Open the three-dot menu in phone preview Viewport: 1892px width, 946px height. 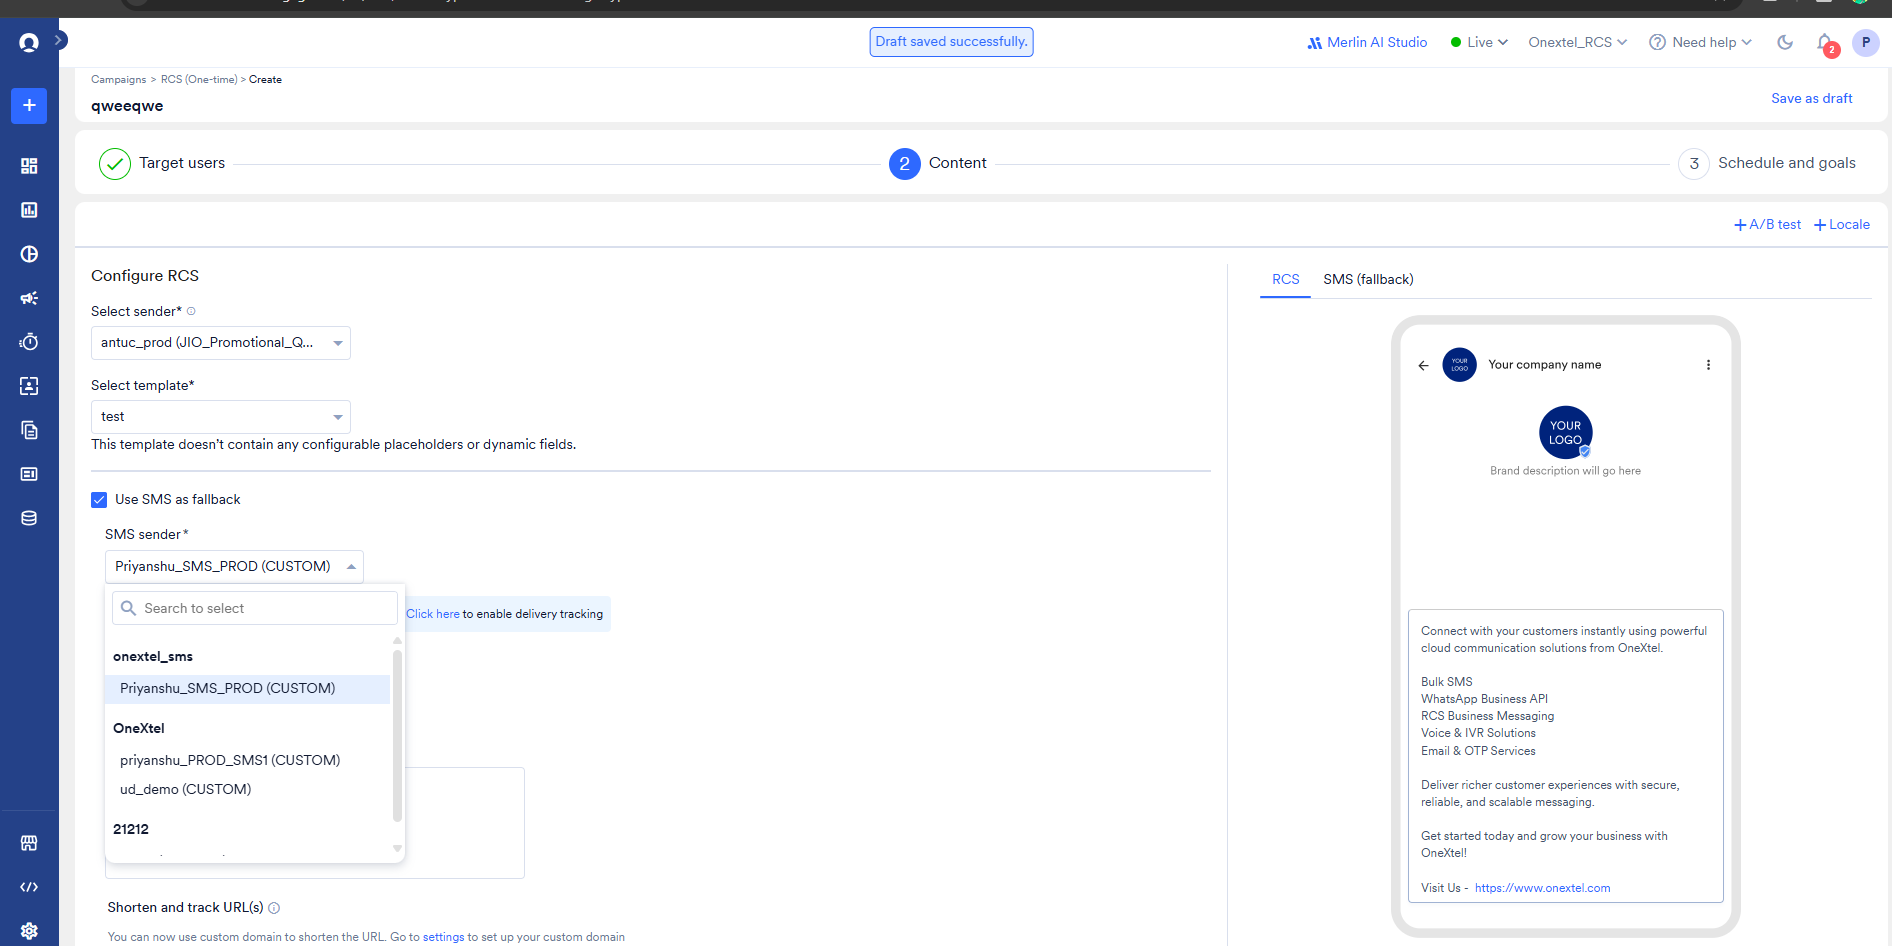1708,365
